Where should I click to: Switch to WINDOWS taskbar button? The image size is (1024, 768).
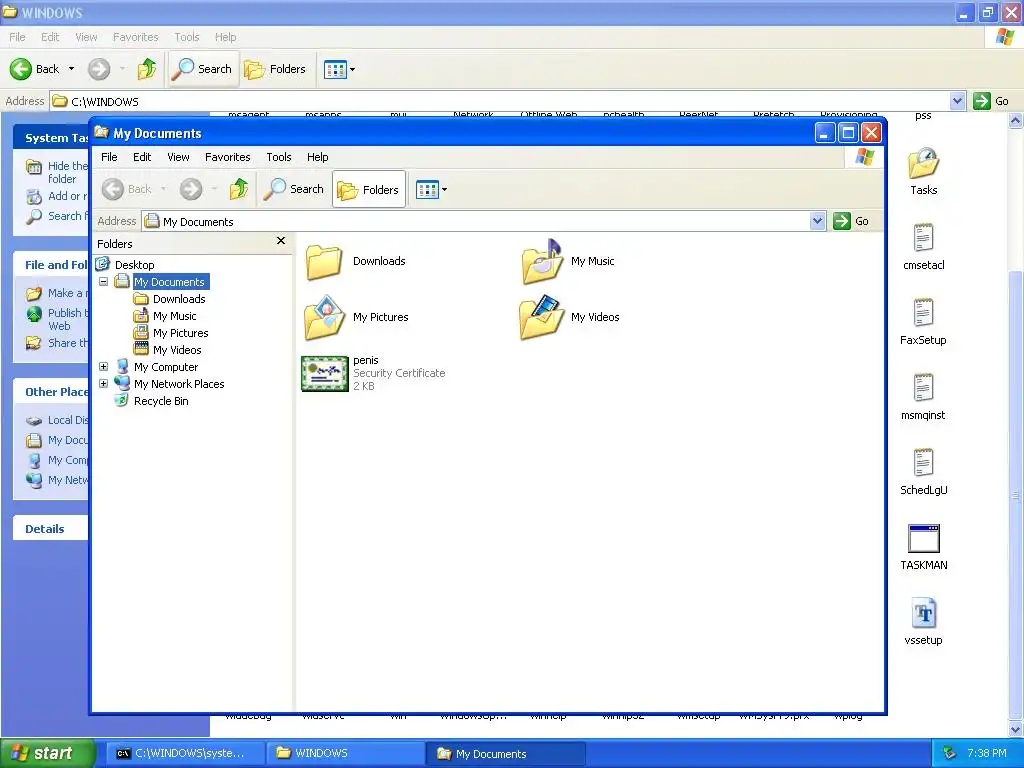coord(344,753)
